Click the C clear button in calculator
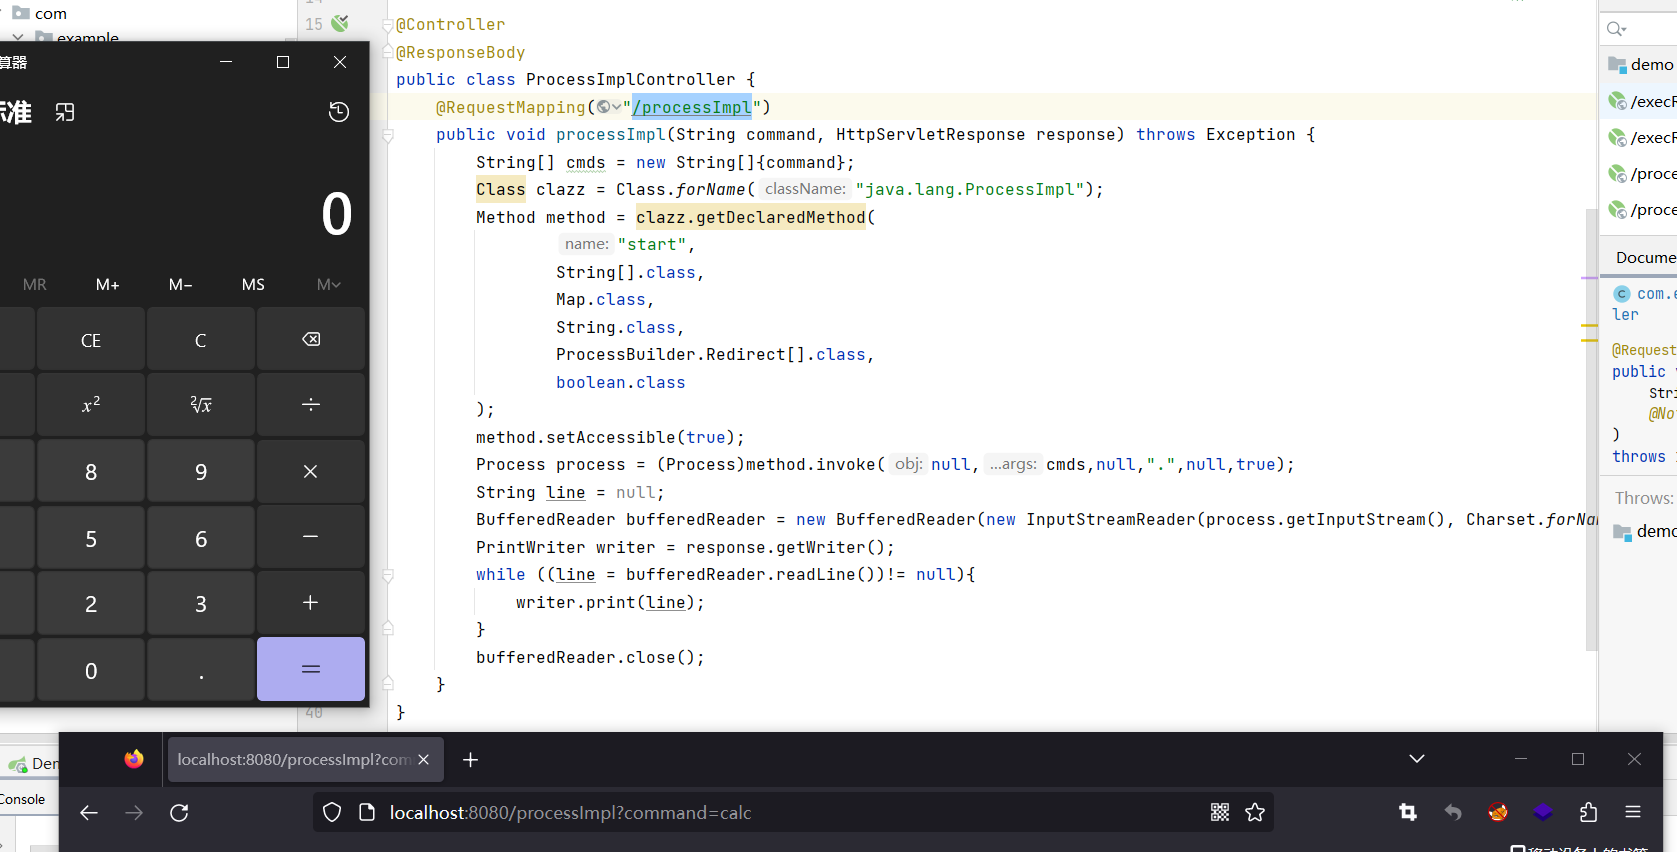This screenshot has height=852, width=1677. (201, 340)
